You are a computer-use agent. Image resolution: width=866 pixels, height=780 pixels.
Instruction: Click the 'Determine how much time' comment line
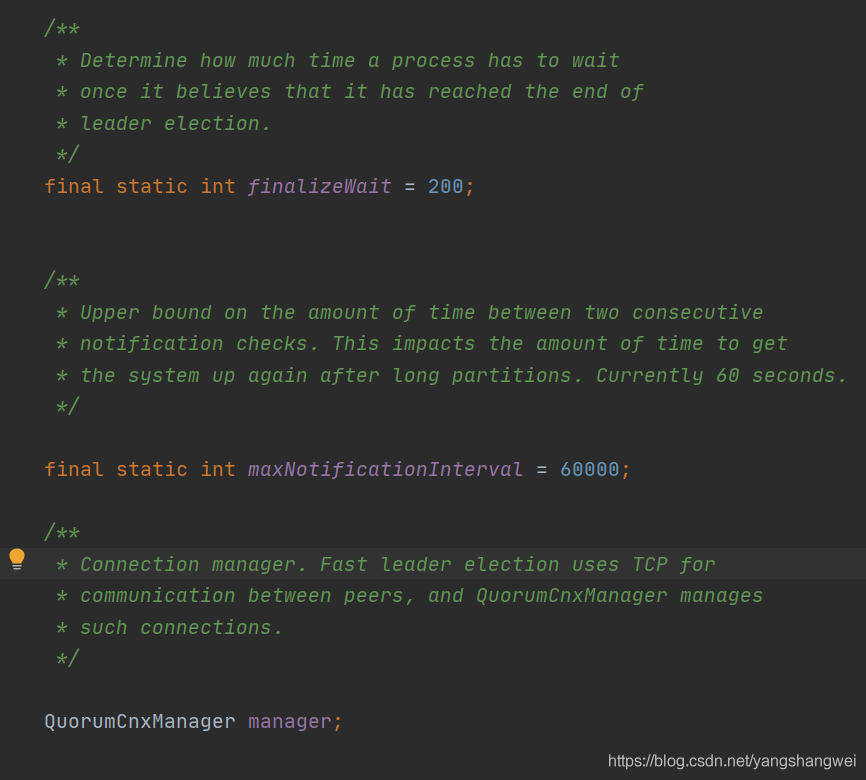tap(349, 60)
